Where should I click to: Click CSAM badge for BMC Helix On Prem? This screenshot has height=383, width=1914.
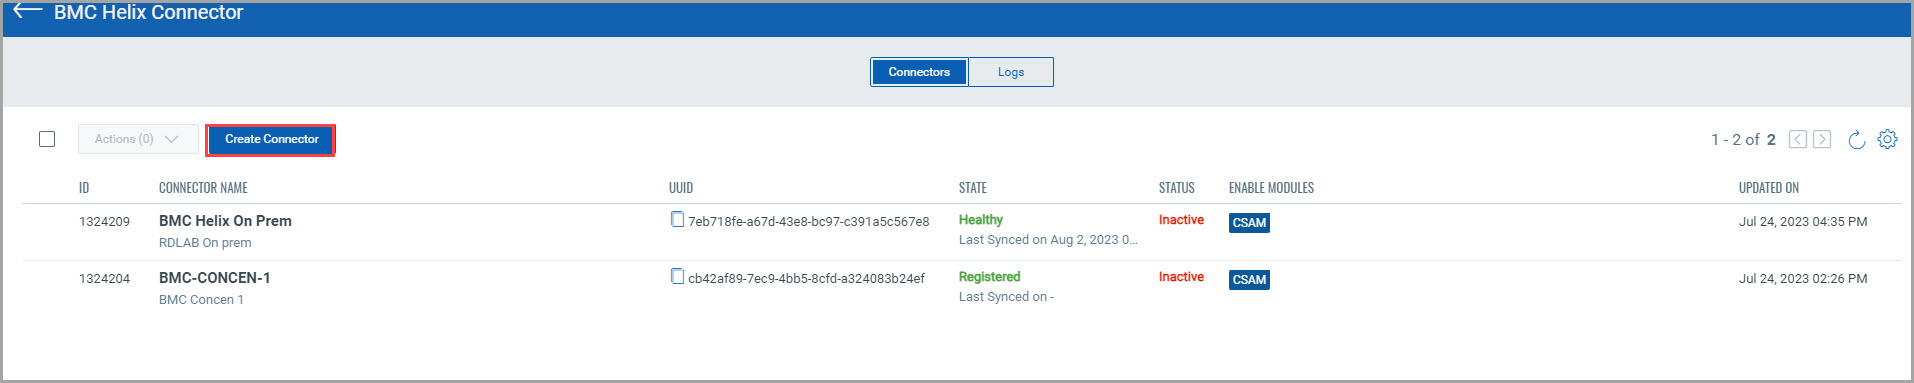pyautogui.click(x=1249, y=223)
